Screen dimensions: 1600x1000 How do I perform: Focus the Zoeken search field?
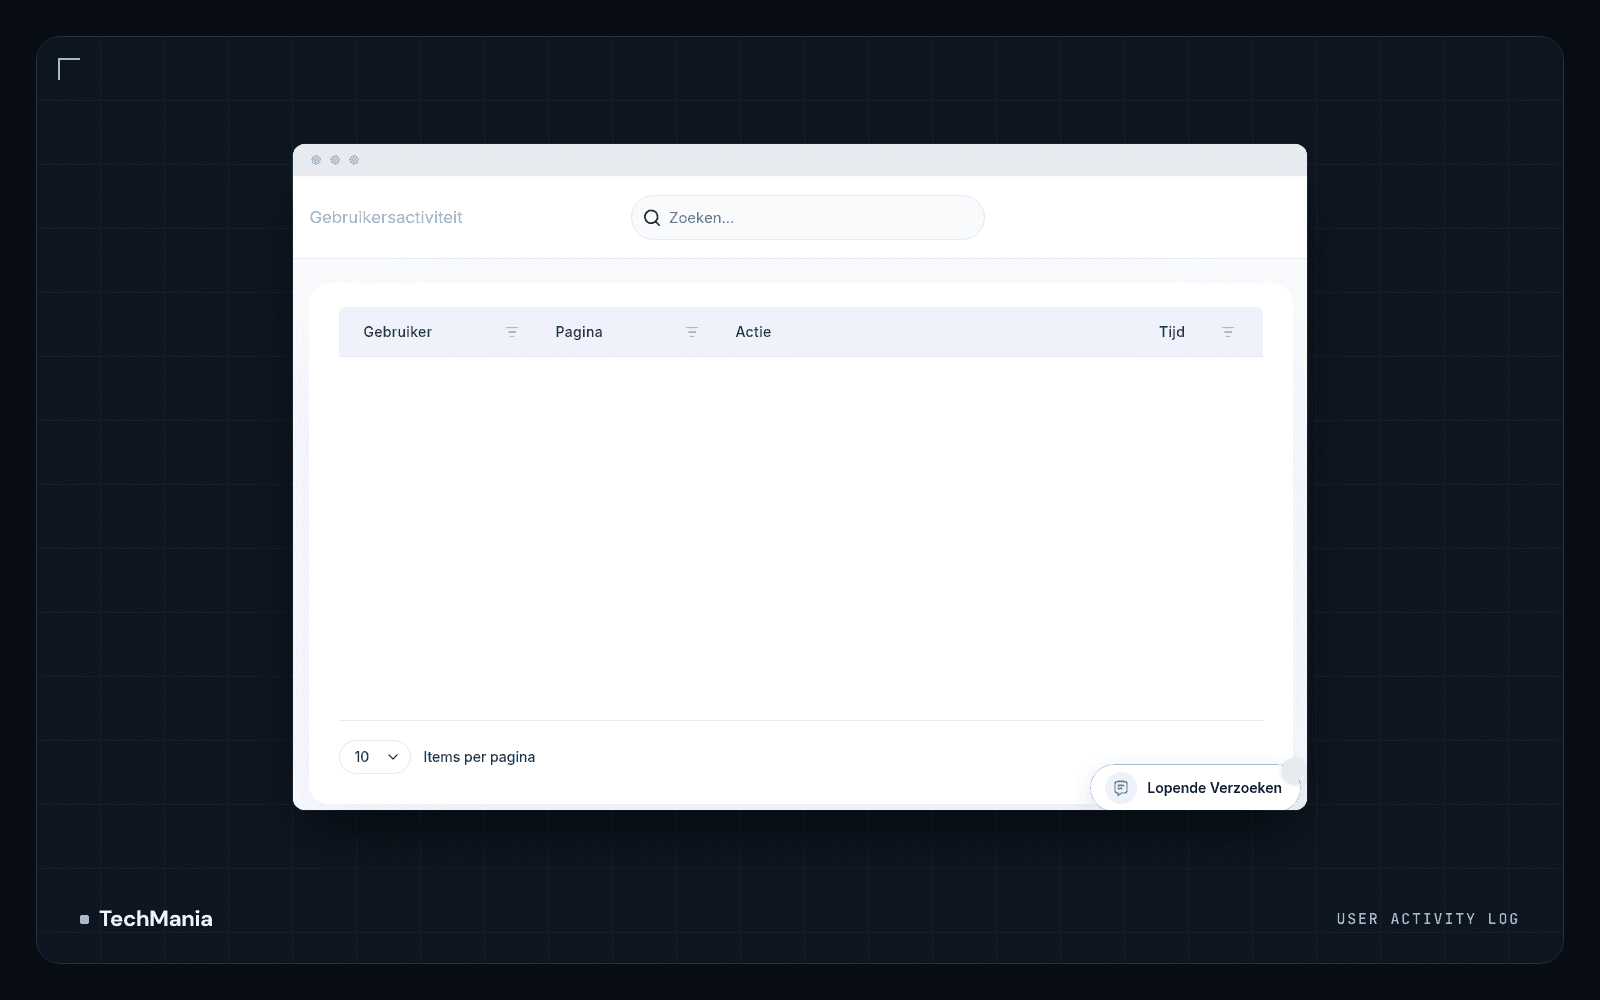pyautogui.click(x=808, y=218)
